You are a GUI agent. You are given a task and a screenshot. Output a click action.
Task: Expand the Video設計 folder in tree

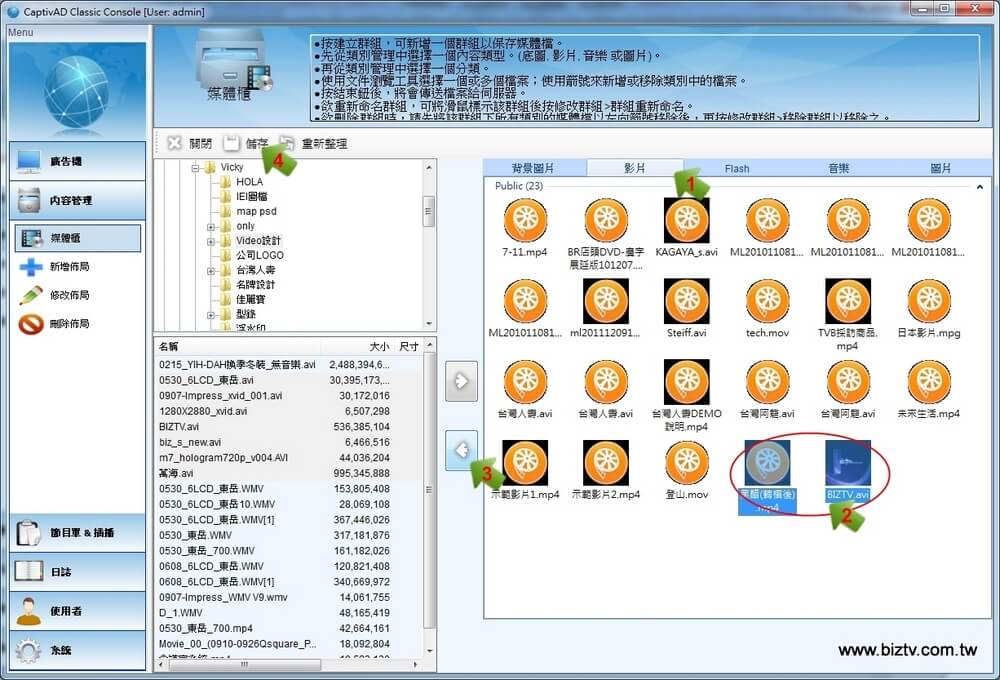point(211,241)
